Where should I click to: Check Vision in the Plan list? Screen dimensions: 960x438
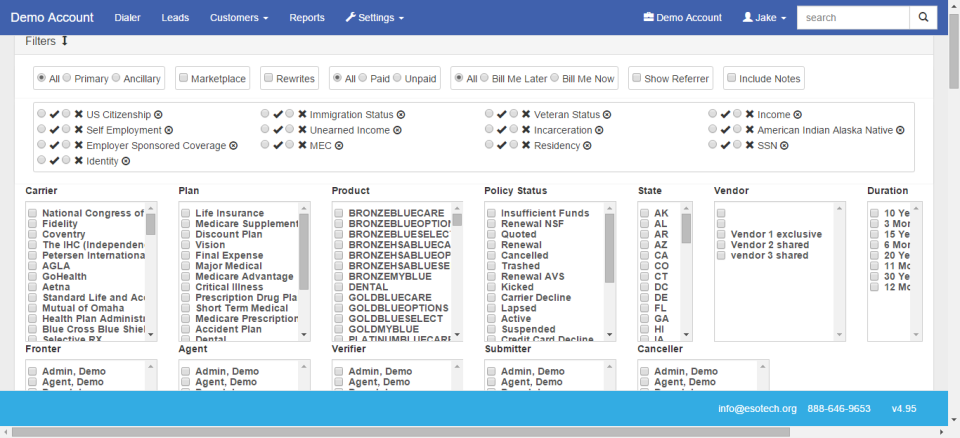pos(186,244)
